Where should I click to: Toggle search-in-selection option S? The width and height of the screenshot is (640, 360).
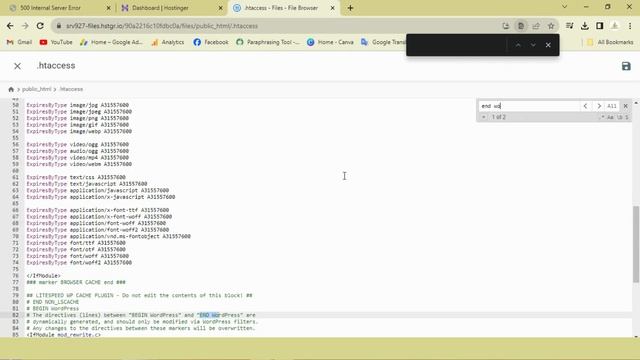[x=627, y=117]
